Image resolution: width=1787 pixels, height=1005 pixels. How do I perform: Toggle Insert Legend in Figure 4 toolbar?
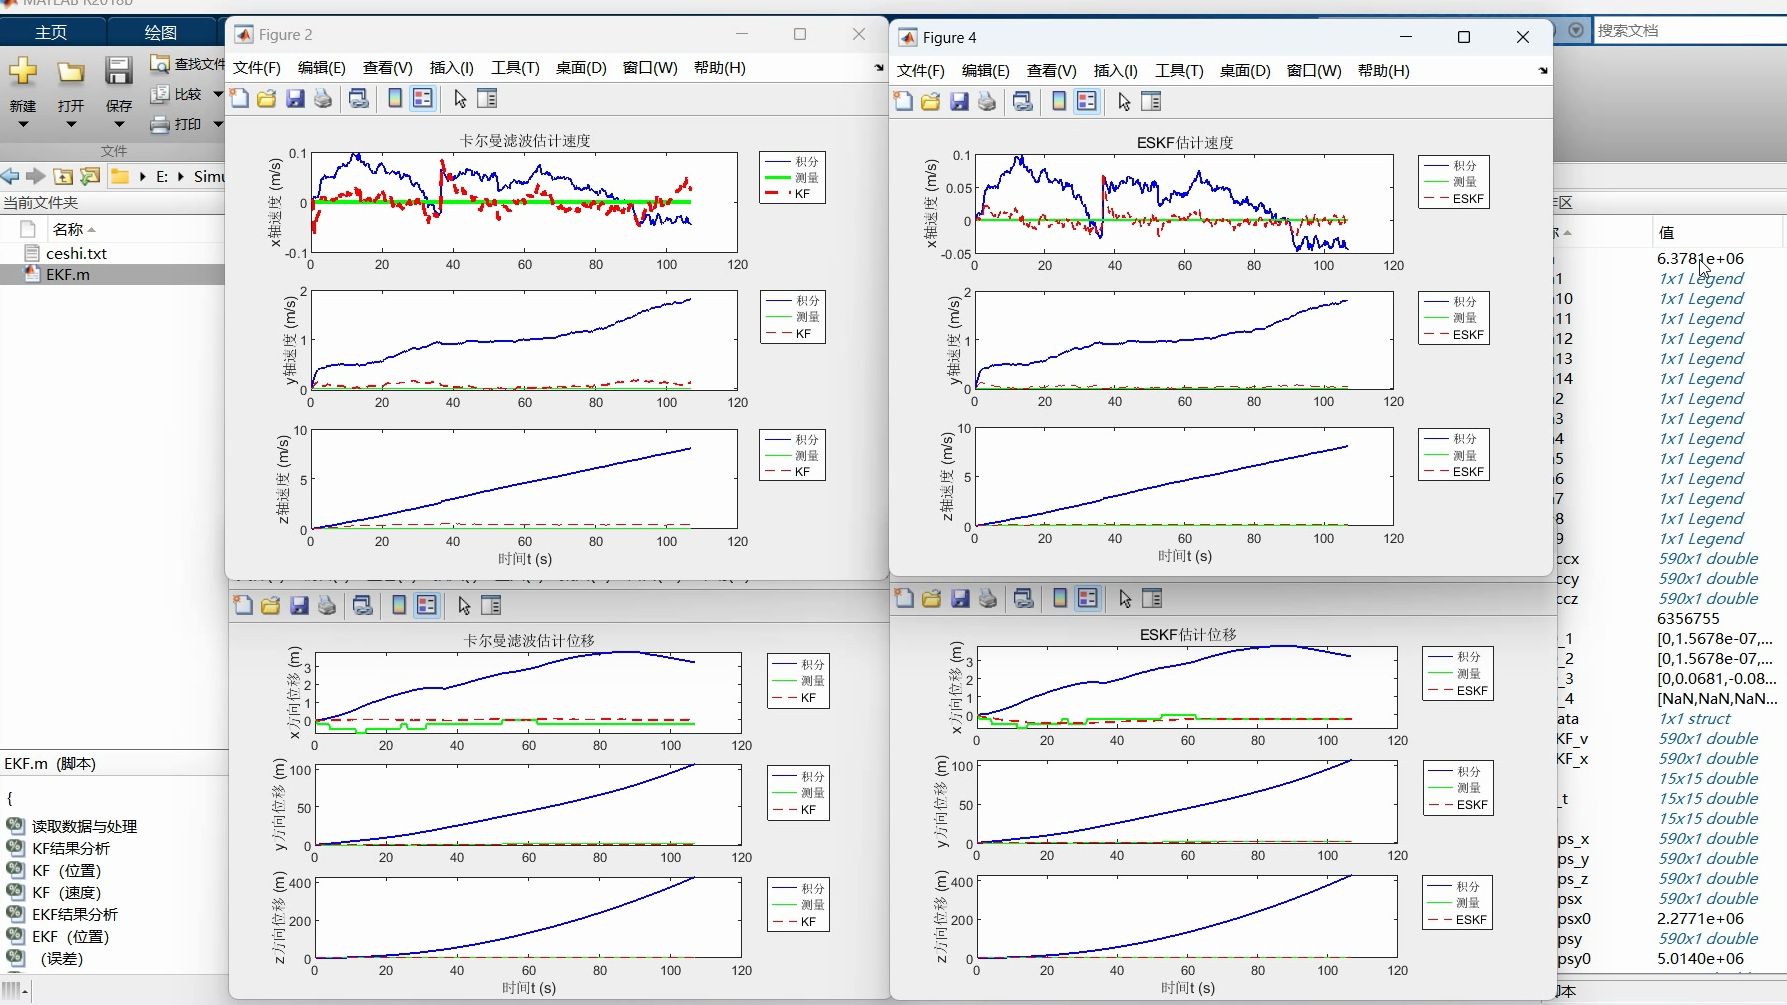pyautogui.click(x=1087, y=101)
